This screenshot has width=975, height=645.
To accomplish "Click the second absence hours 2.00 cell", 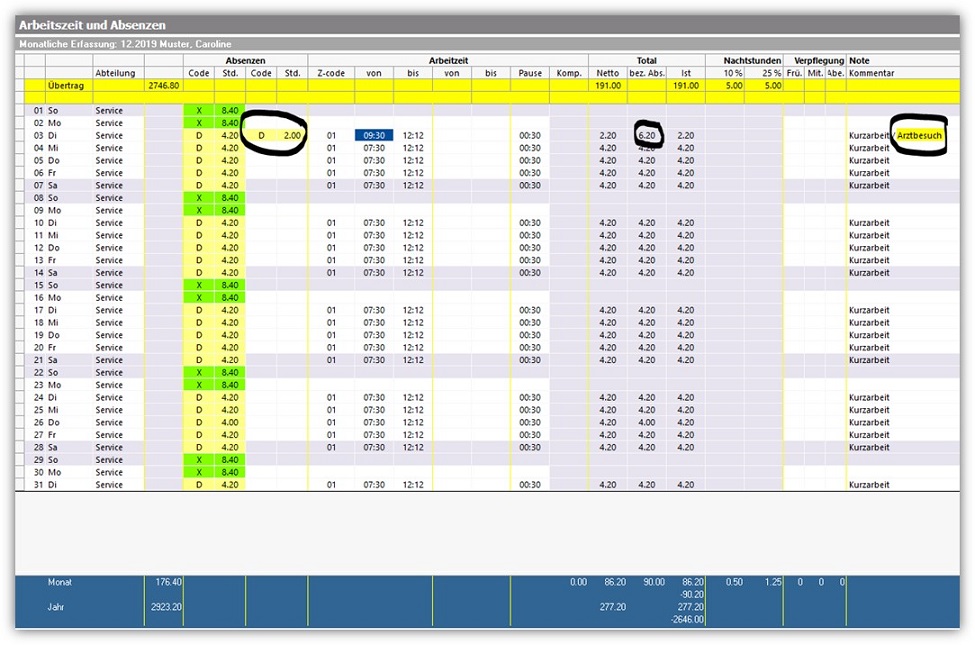I will [x=291, y=135].
